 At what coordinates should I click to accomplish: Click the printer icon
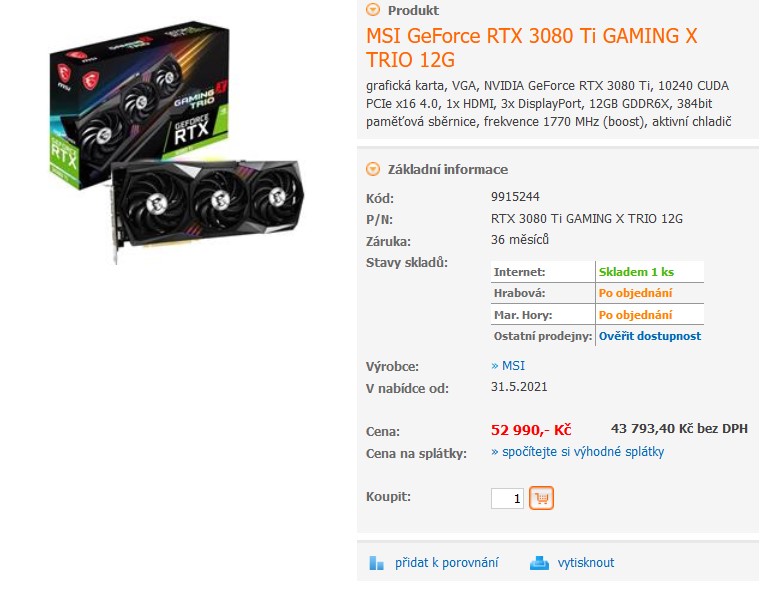pyautogui.click(x=539, y=563)
